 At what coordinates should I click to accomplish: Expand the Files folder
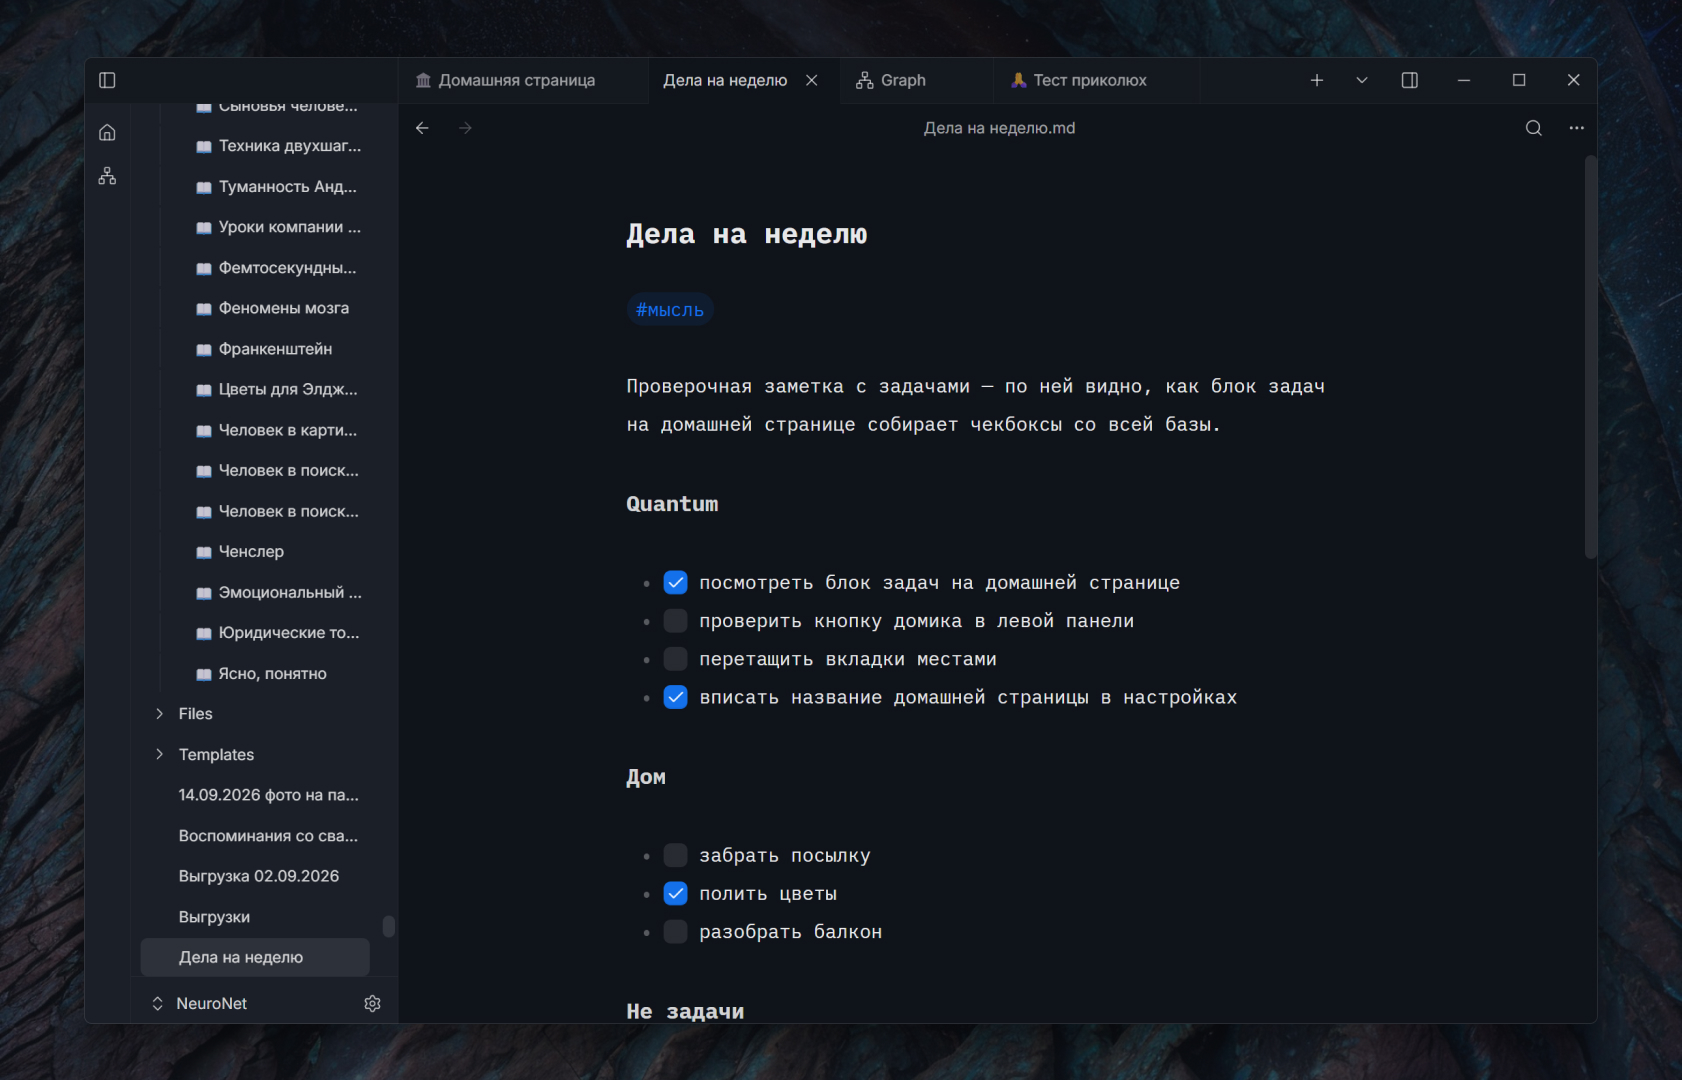(159, 713)
